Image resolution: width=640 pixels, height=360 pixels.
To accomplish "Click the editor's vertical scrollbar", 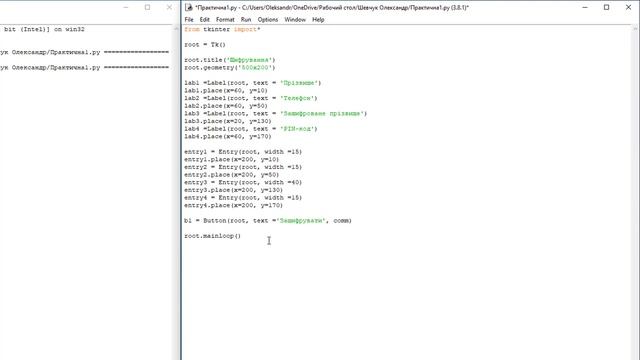I will [635, 192].
